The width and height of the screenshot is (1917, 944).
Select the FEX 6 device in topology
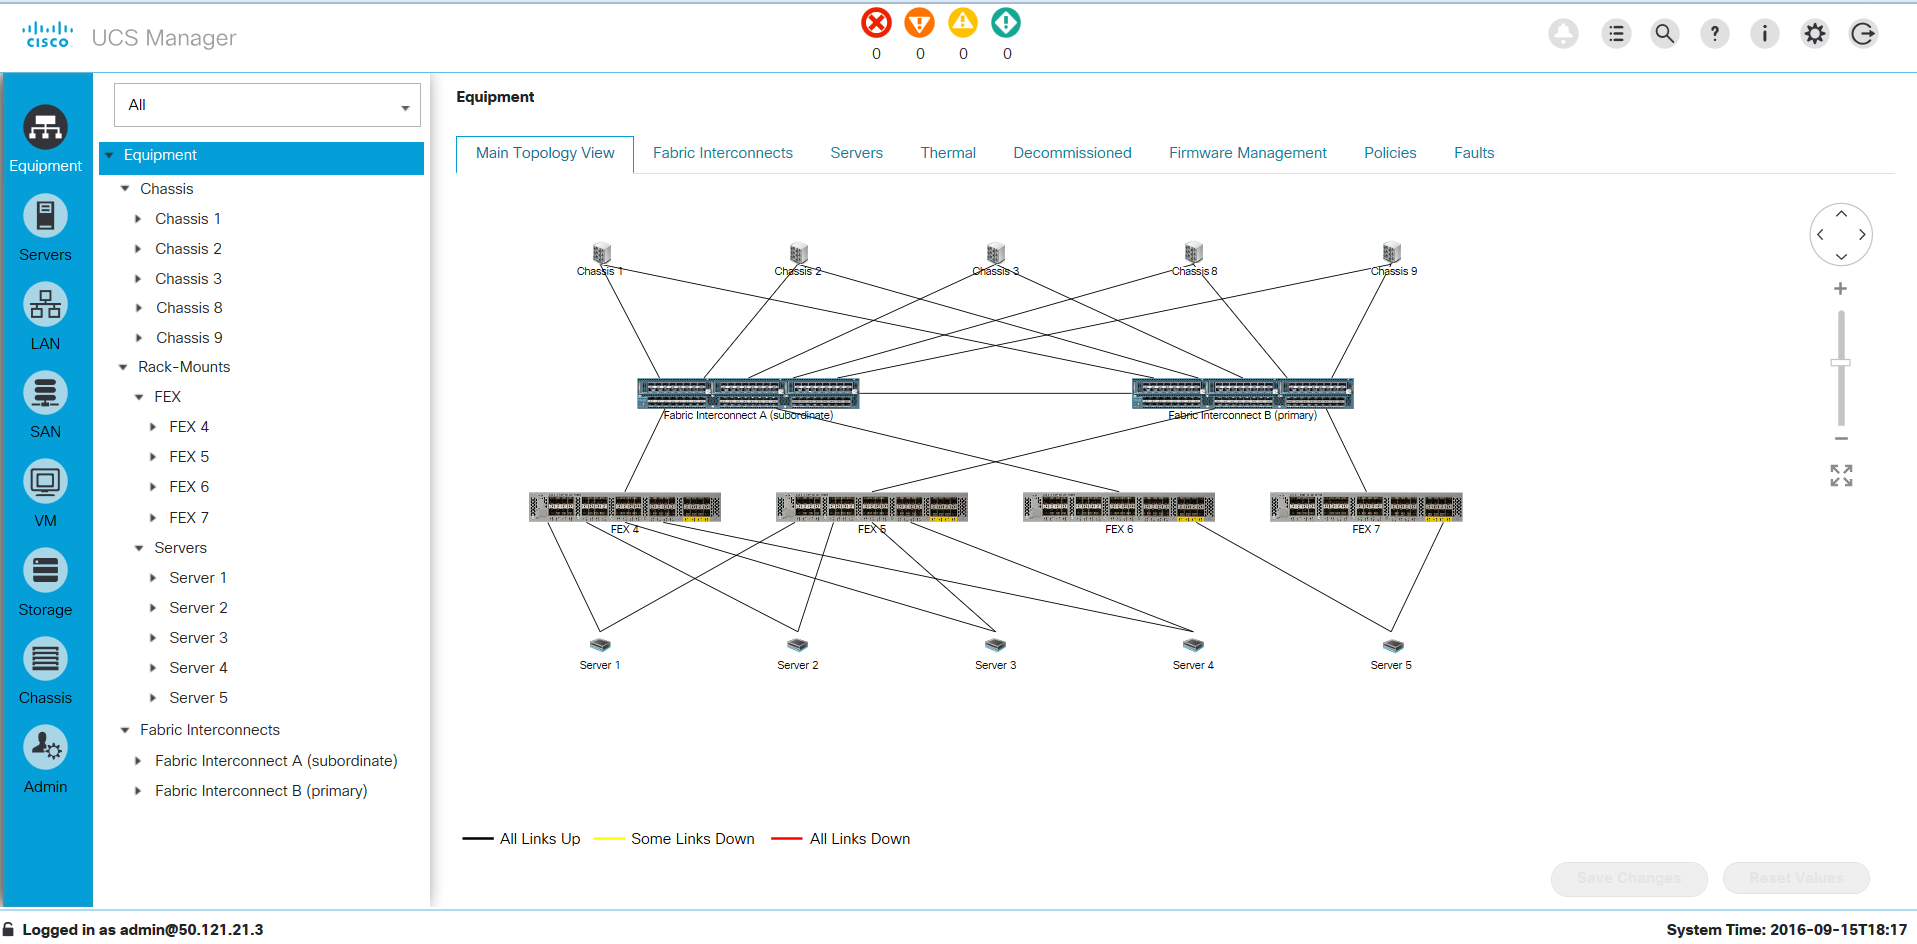[1119, 507]
